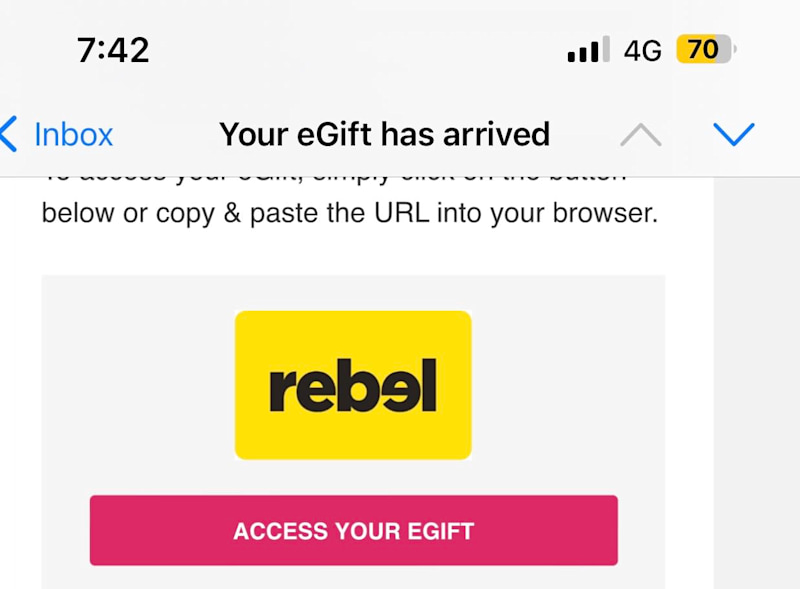Select the word 'URL' in the email text

click(x=402, y=213)
